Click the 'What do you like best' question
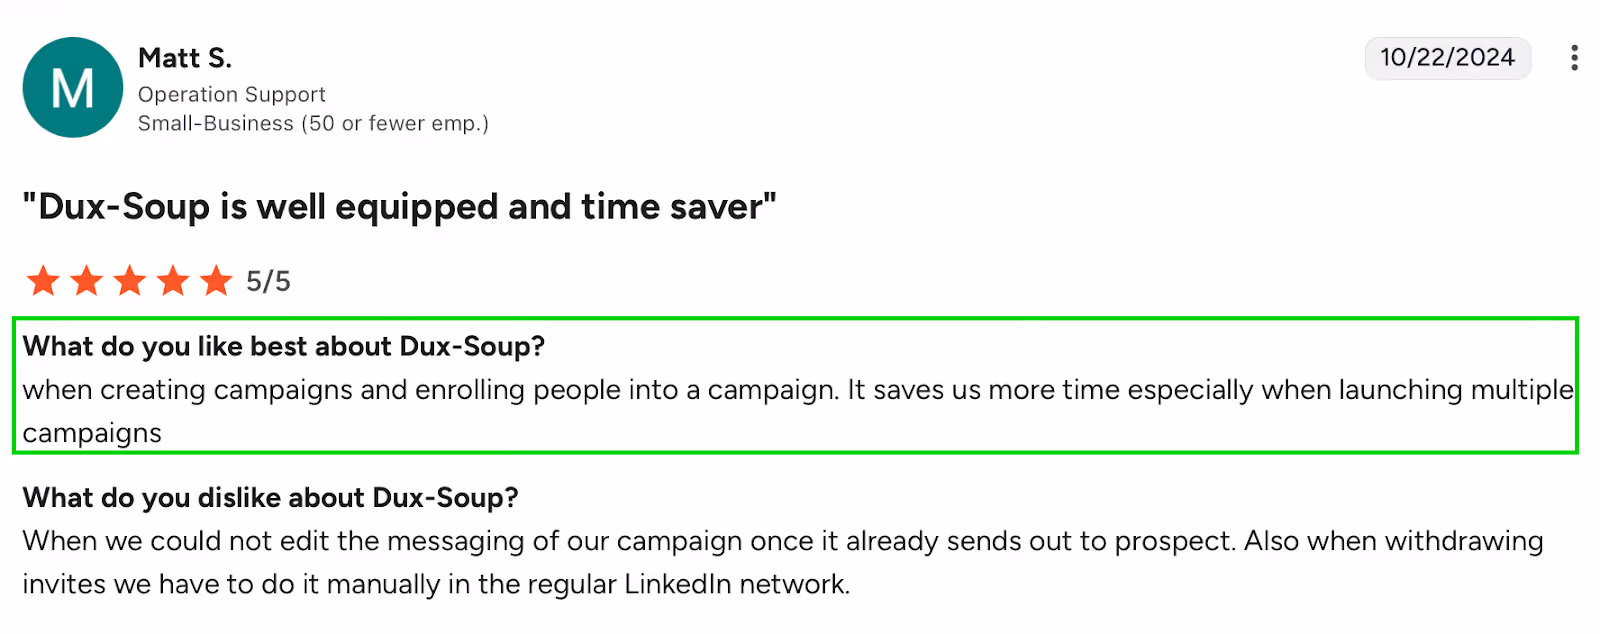 285,347
